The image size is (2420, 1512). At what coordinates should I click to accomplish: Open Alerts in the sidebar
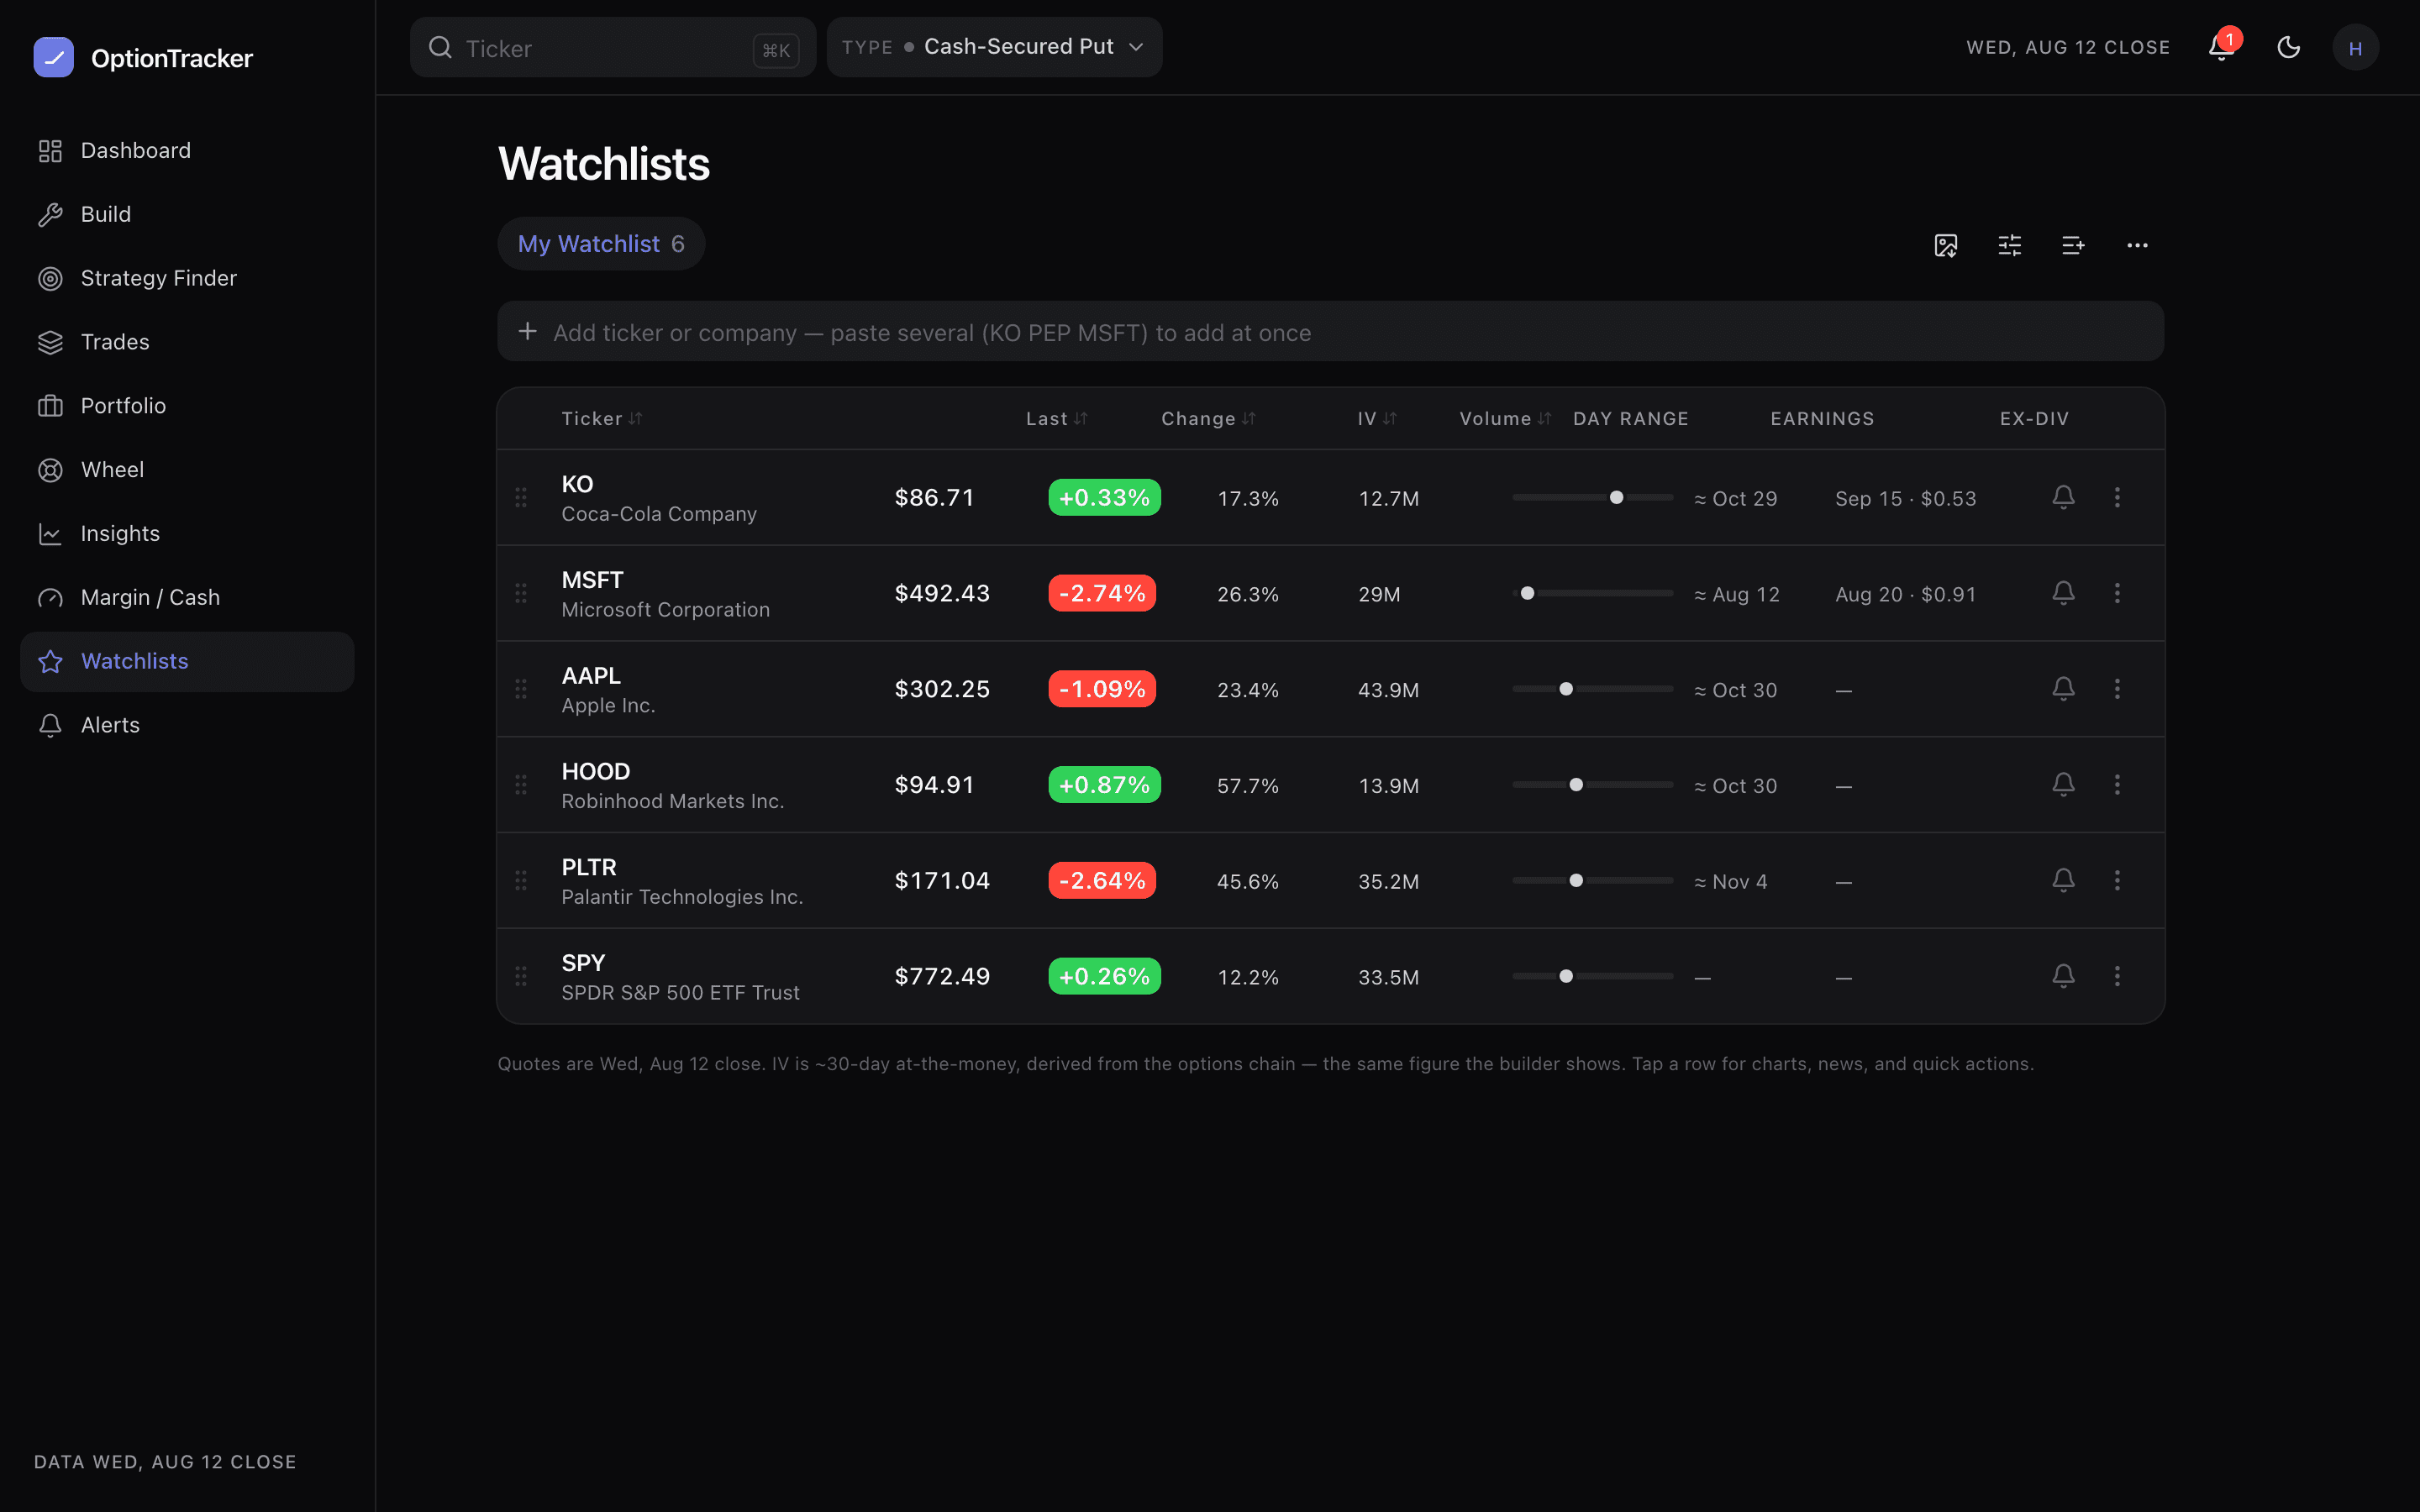point(187,725)
